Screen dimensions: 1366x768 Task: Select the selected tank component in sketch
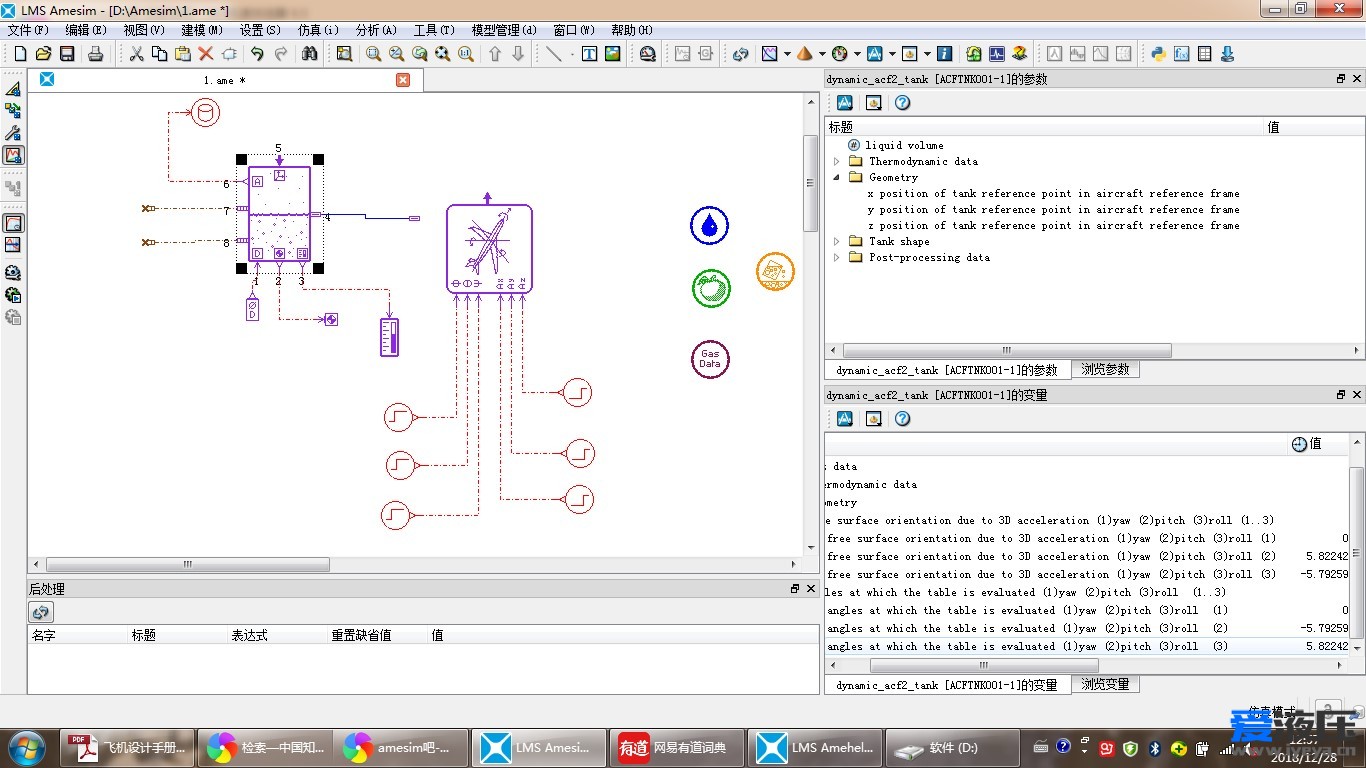click(279, 213)
